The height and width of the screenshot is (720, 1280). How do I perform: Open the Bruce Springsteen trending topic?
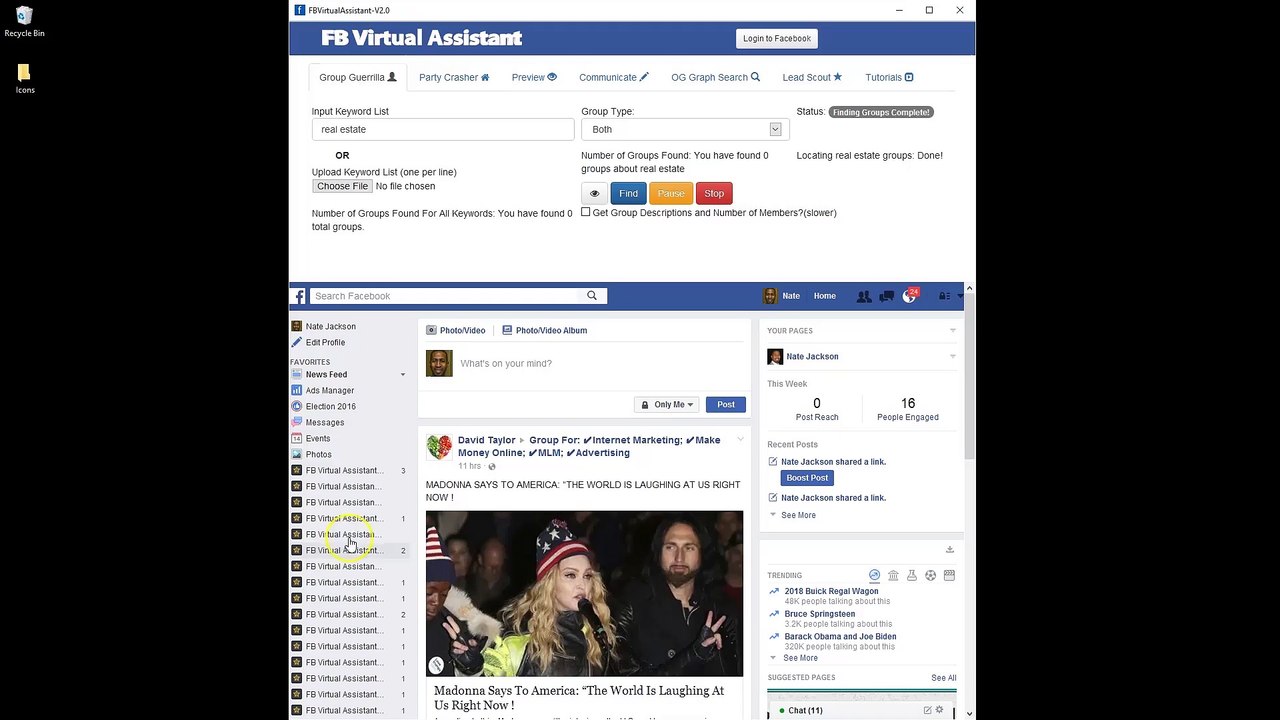[819, 614]
